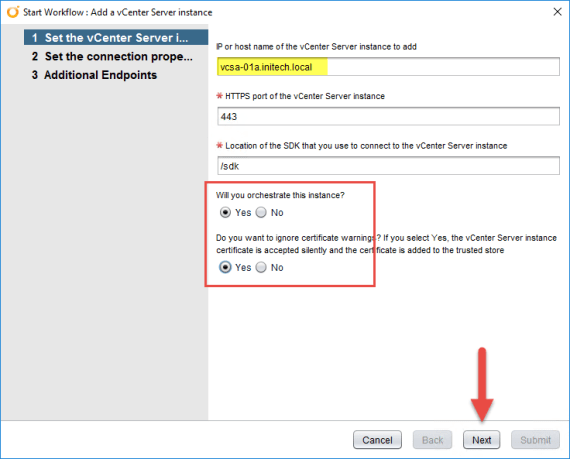Select No for orchestrate this instance

coord(261,212)
